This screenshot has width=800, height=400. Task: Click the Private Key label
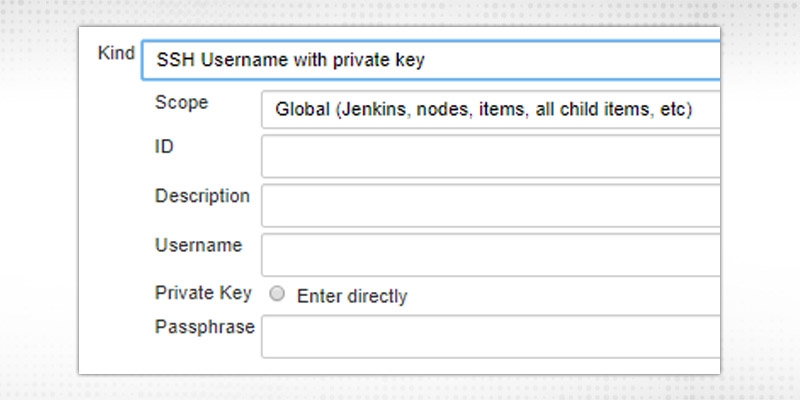click(x=203, y=293)
